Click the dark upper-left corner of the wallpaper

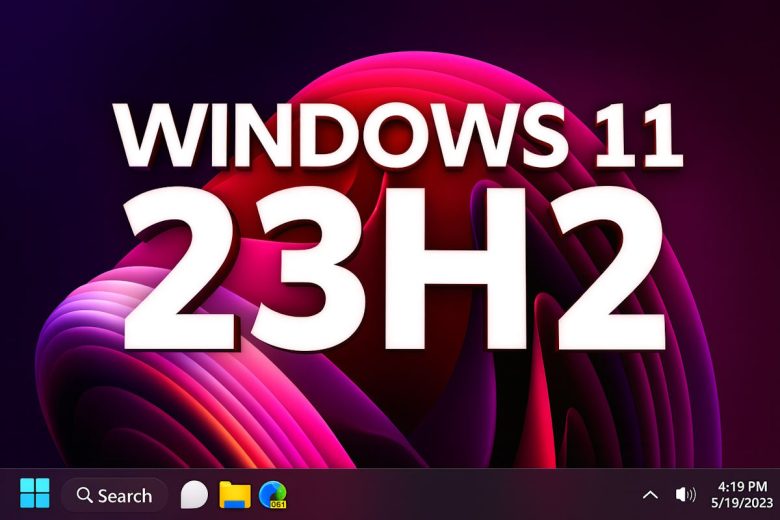tap(40, 40)
